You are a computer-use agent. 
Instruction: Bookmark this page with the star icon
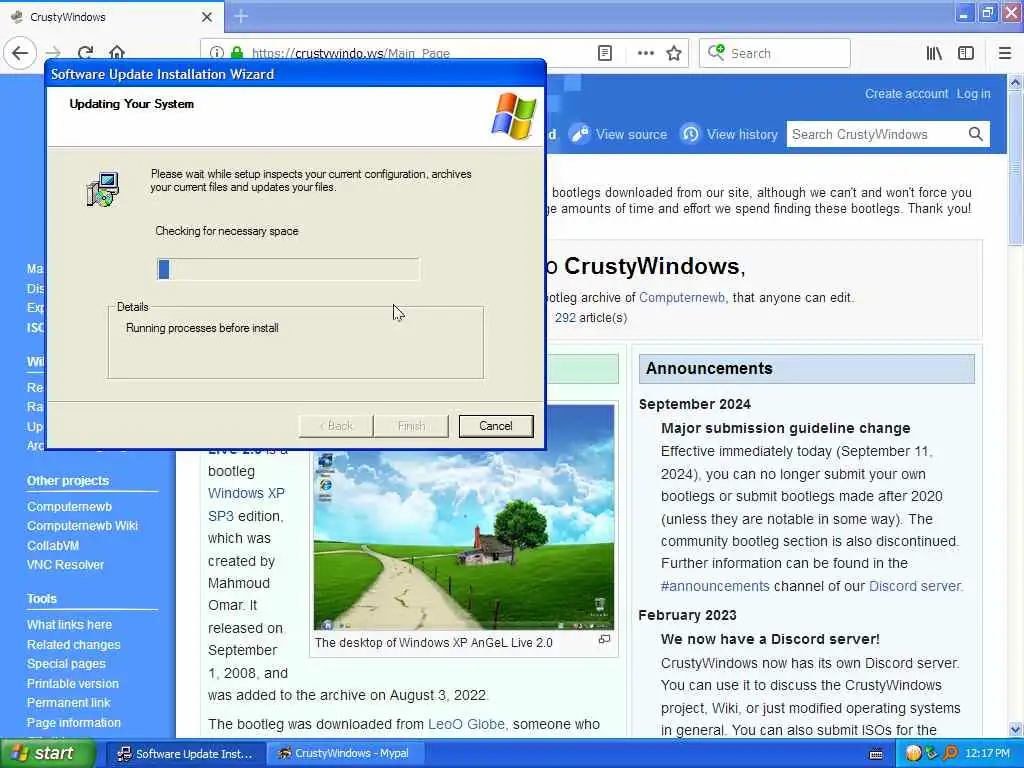pos(674,53)
